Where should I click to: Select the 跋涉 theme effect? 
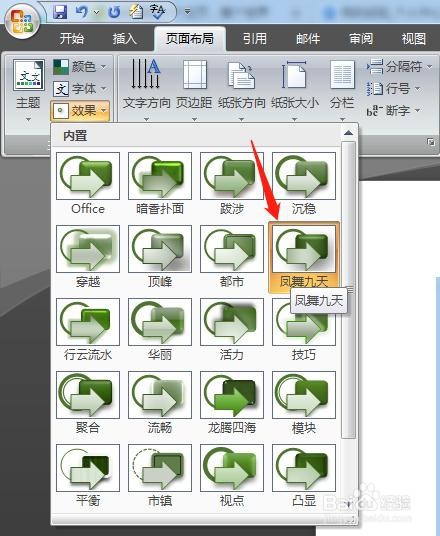point(231,184)
